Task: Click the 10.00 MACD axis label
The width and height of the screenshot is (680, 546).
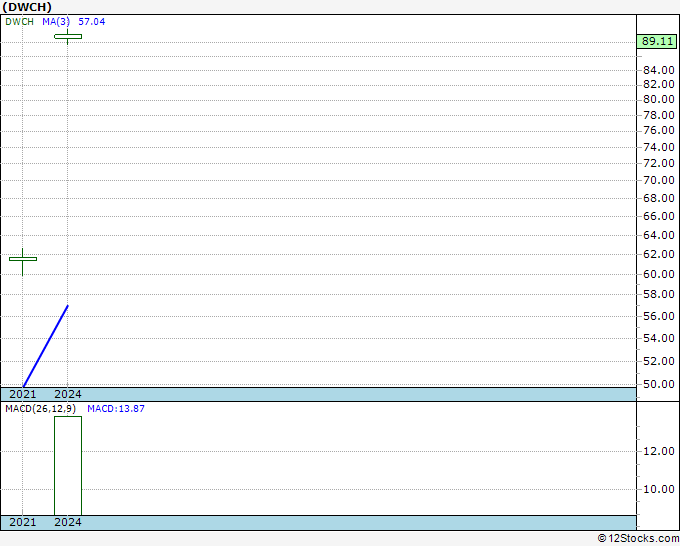Action: click(x=657, y=489)
